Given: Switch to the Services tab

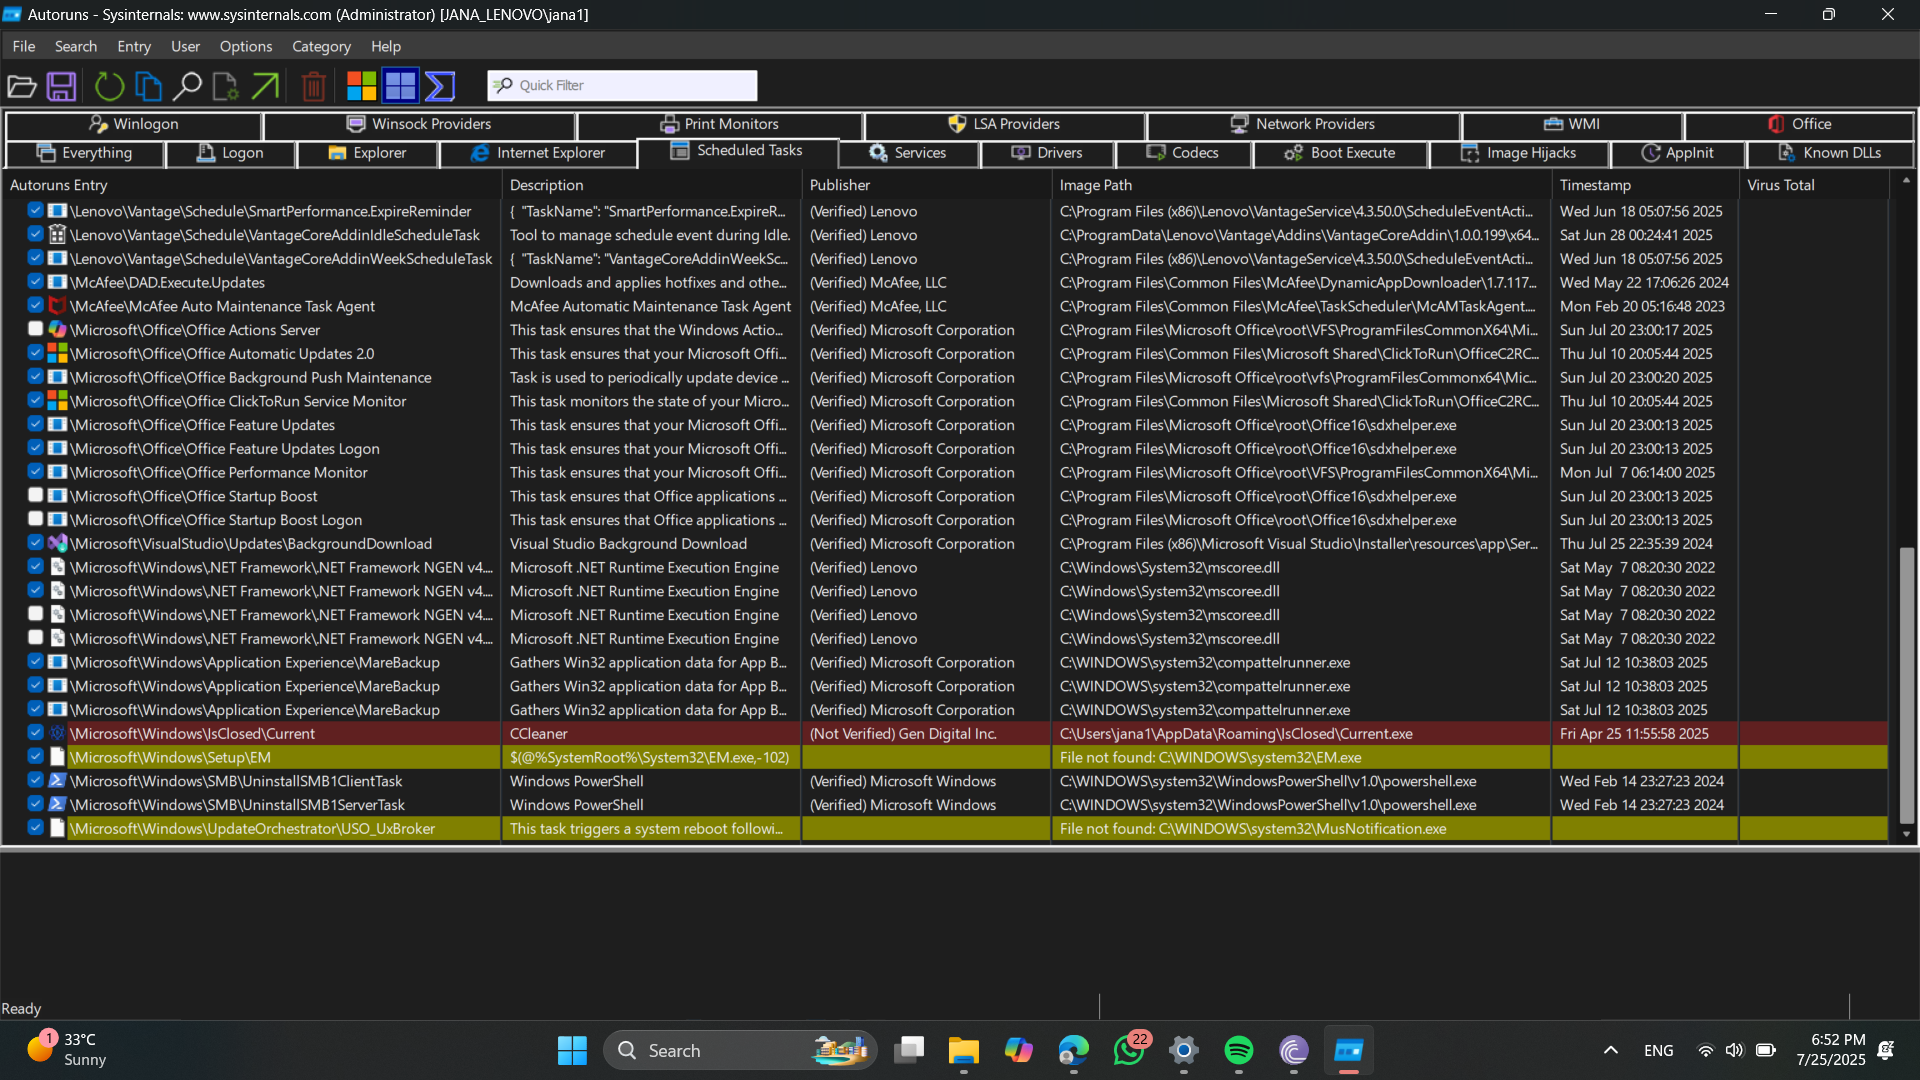Looking at the screenshot, I should coord(908,153).
